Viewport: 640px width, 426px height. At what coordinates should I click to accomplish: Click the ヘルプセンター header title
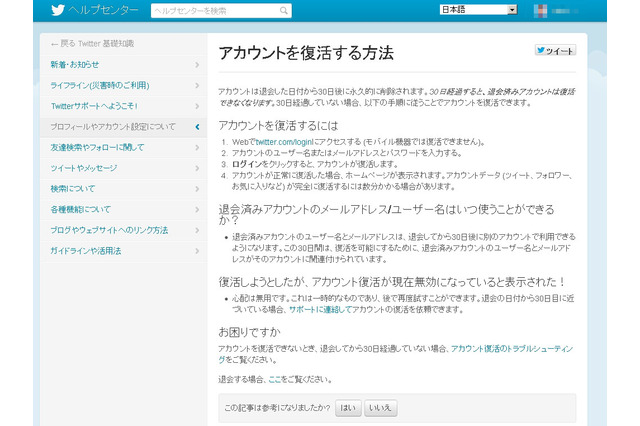[x=104, y=10]
